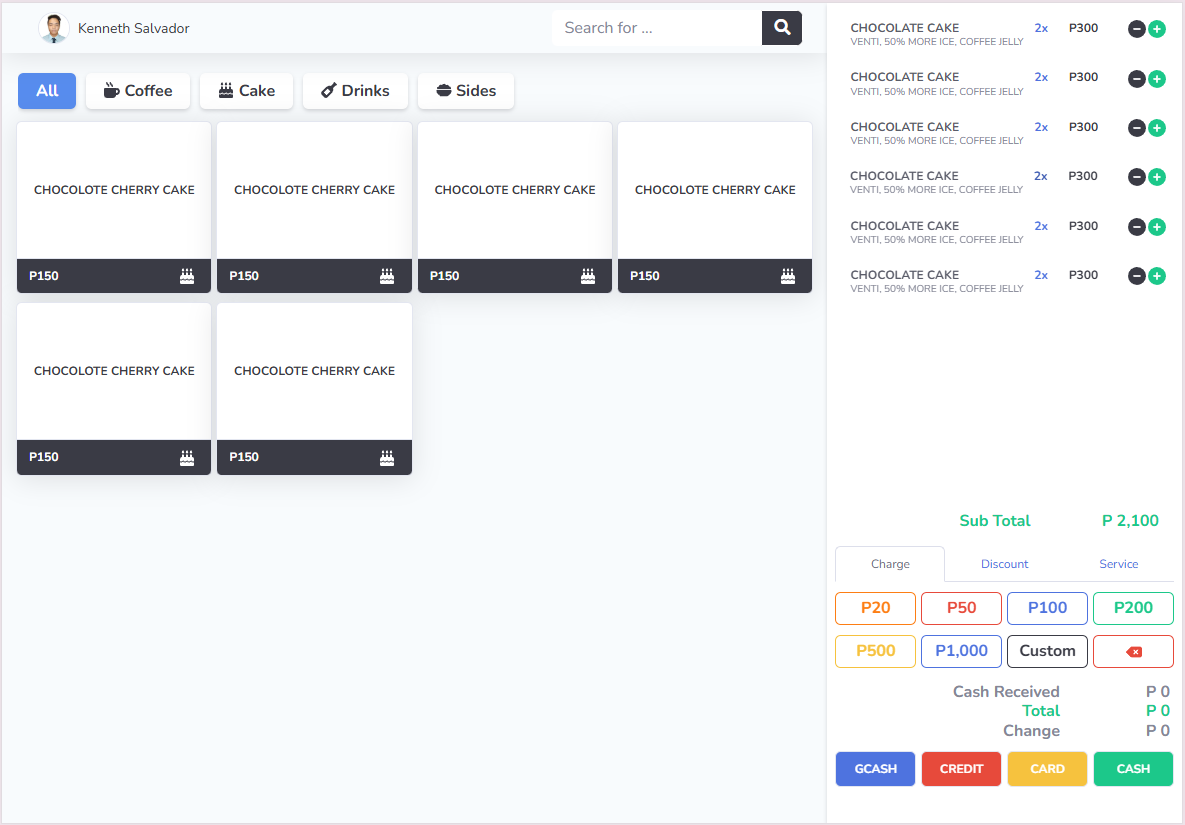Switch to the Discount tab
Screen dimensions: 1185x825
point(1004,564)
